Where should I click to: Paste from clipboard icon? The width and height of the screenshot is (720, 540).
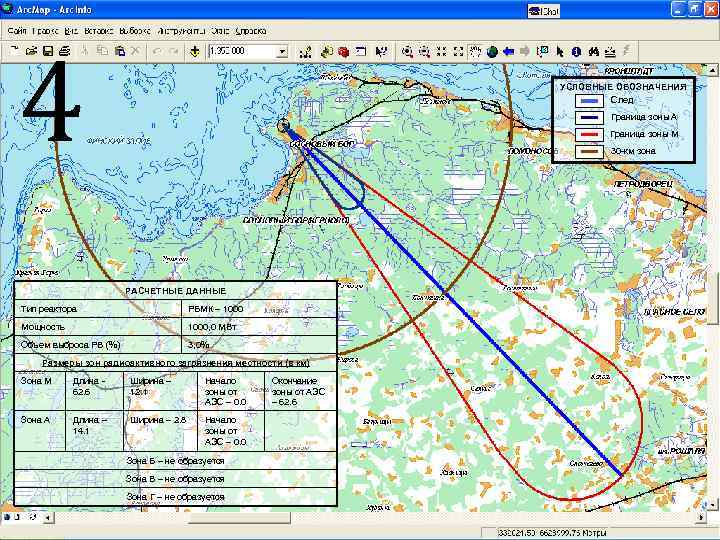click(119, 51)
